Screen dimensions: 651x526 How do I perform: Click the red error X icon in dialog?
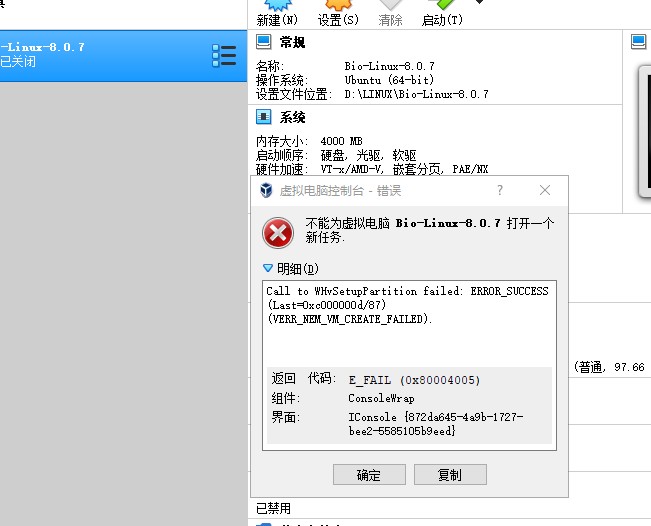click(278, 232)
